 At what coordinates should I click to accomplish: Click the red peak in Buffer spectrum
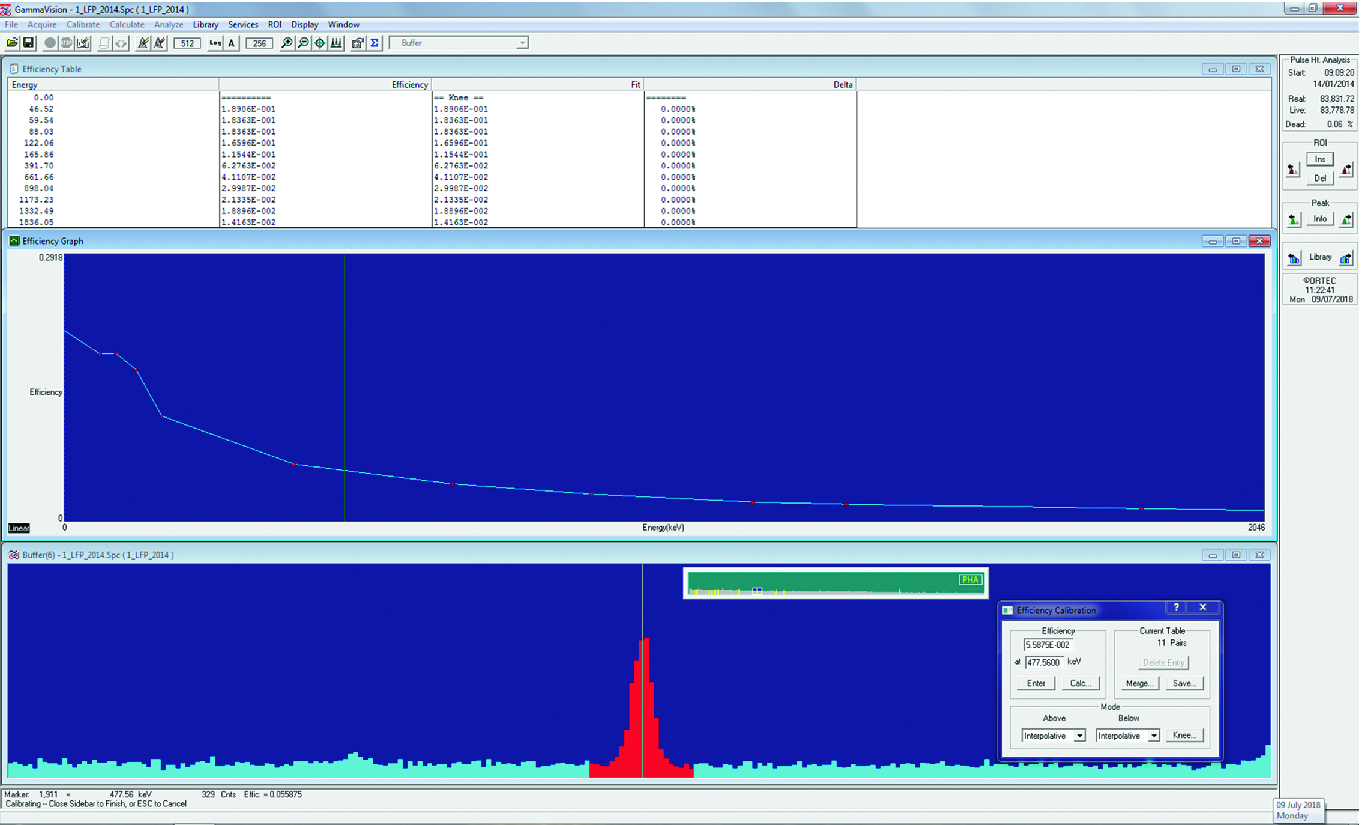642,710
